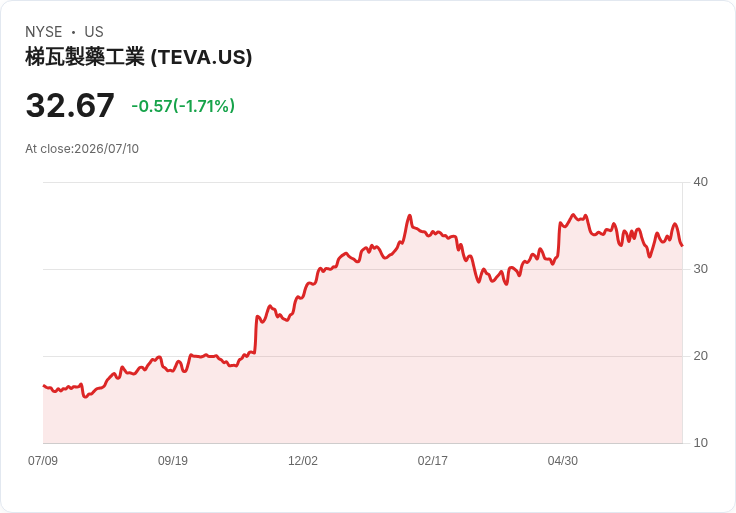Click the 07/09 x-axis date label
The width and height of the screenshot is (736, 513).
pyautogui.click(x=43, y=460)
